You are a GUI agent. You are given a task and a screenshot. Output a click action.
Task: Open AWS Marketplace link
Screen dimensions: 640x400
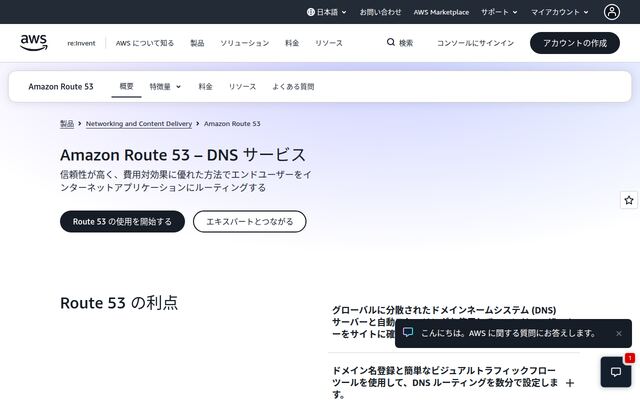441,12
